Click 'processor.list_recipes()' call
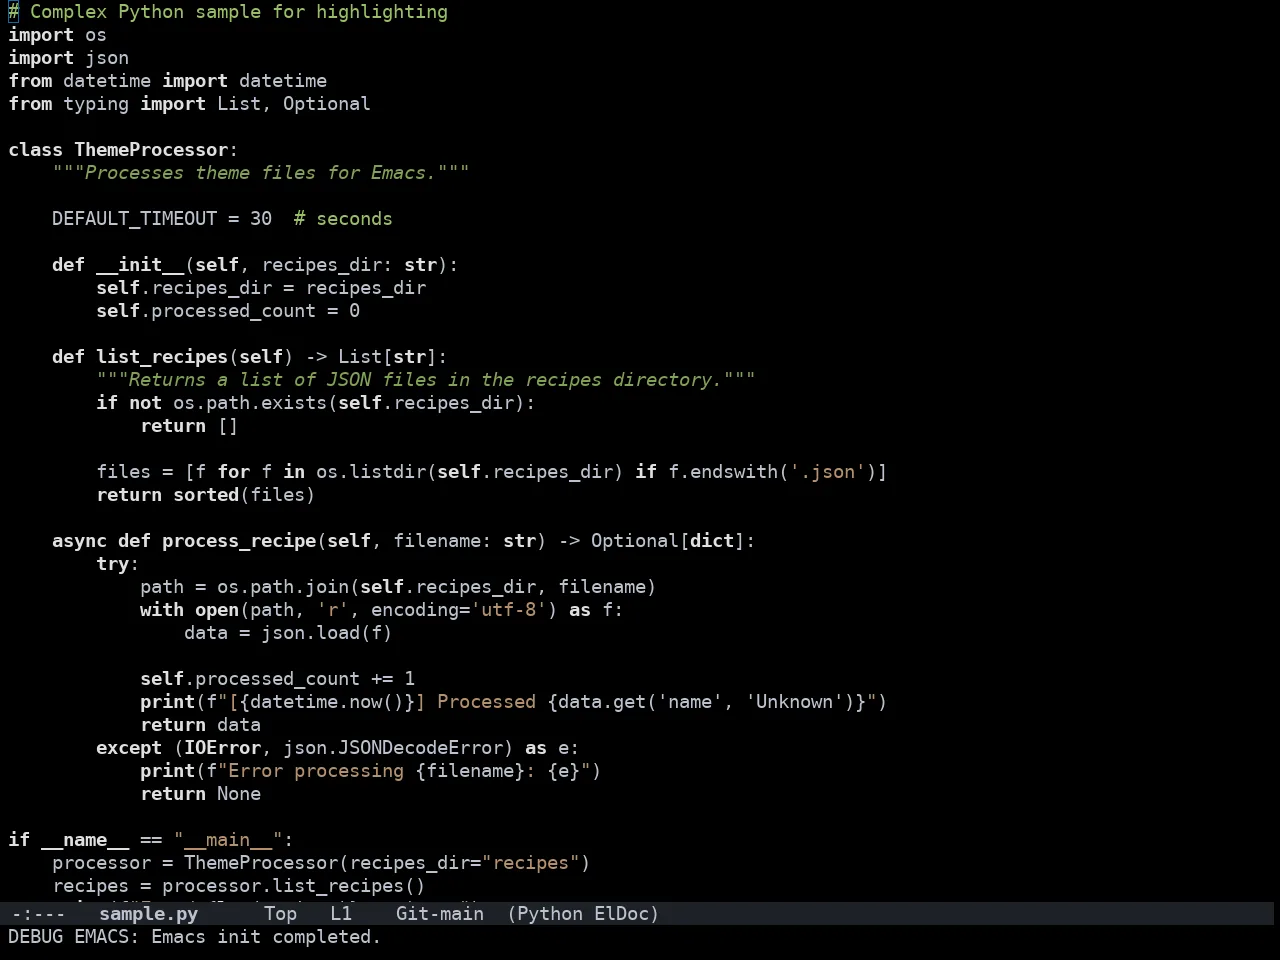 [294, 886]
